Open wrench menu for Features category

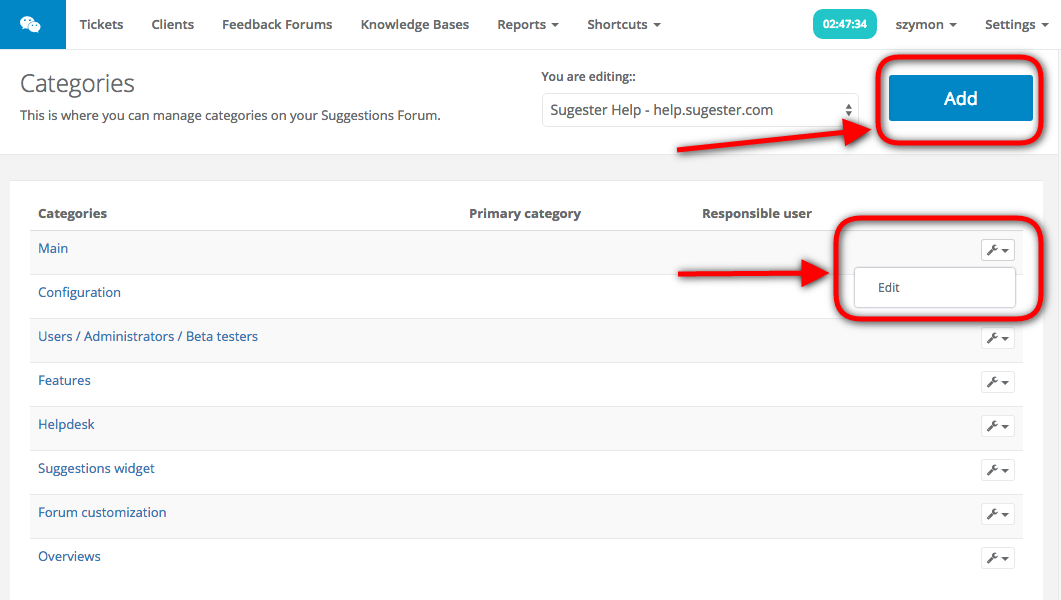click(x=997, y=382)
